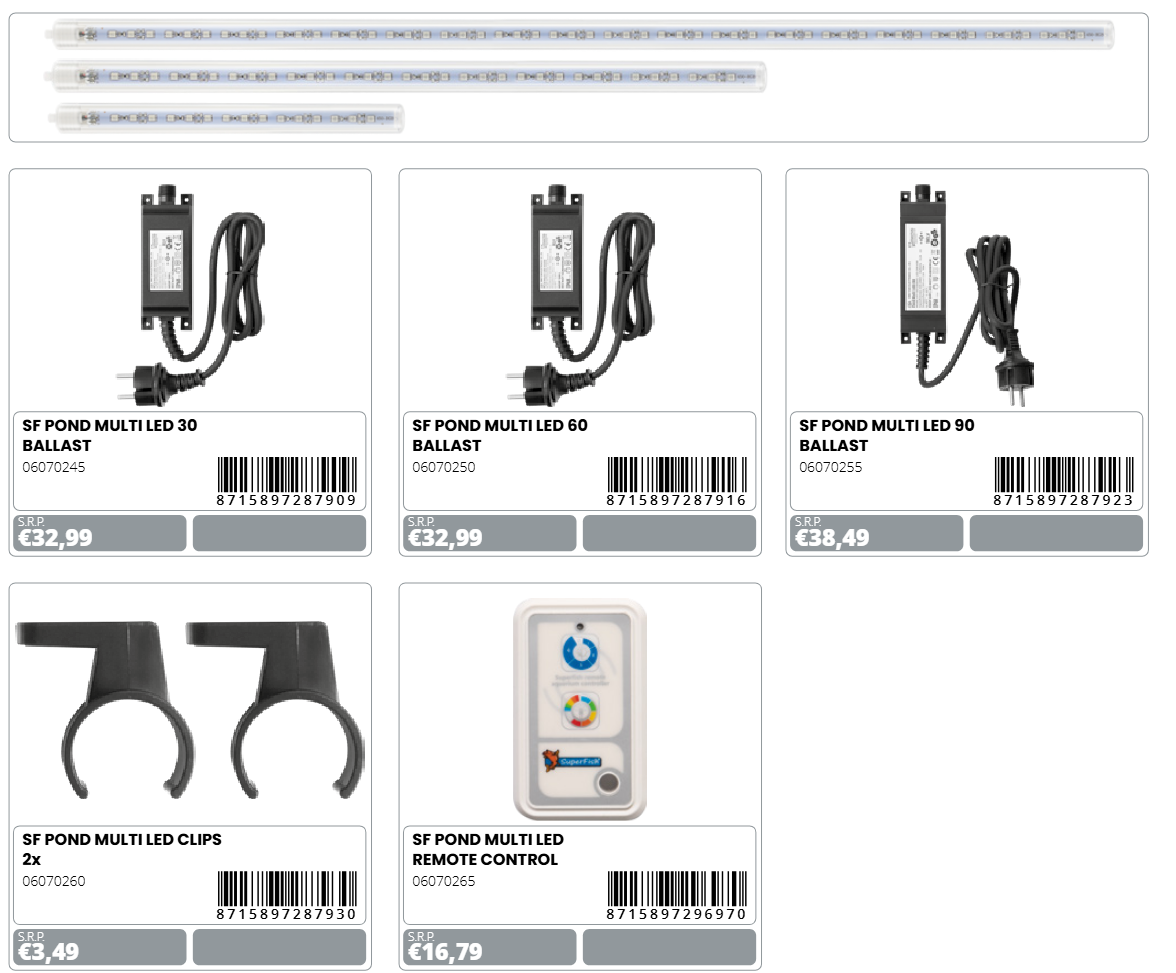Viewport: 1176px width, 973px height.
Task: Select the title SF POND MULTI LED REMOTE CONTROL
Action: (x=488, y=849)
